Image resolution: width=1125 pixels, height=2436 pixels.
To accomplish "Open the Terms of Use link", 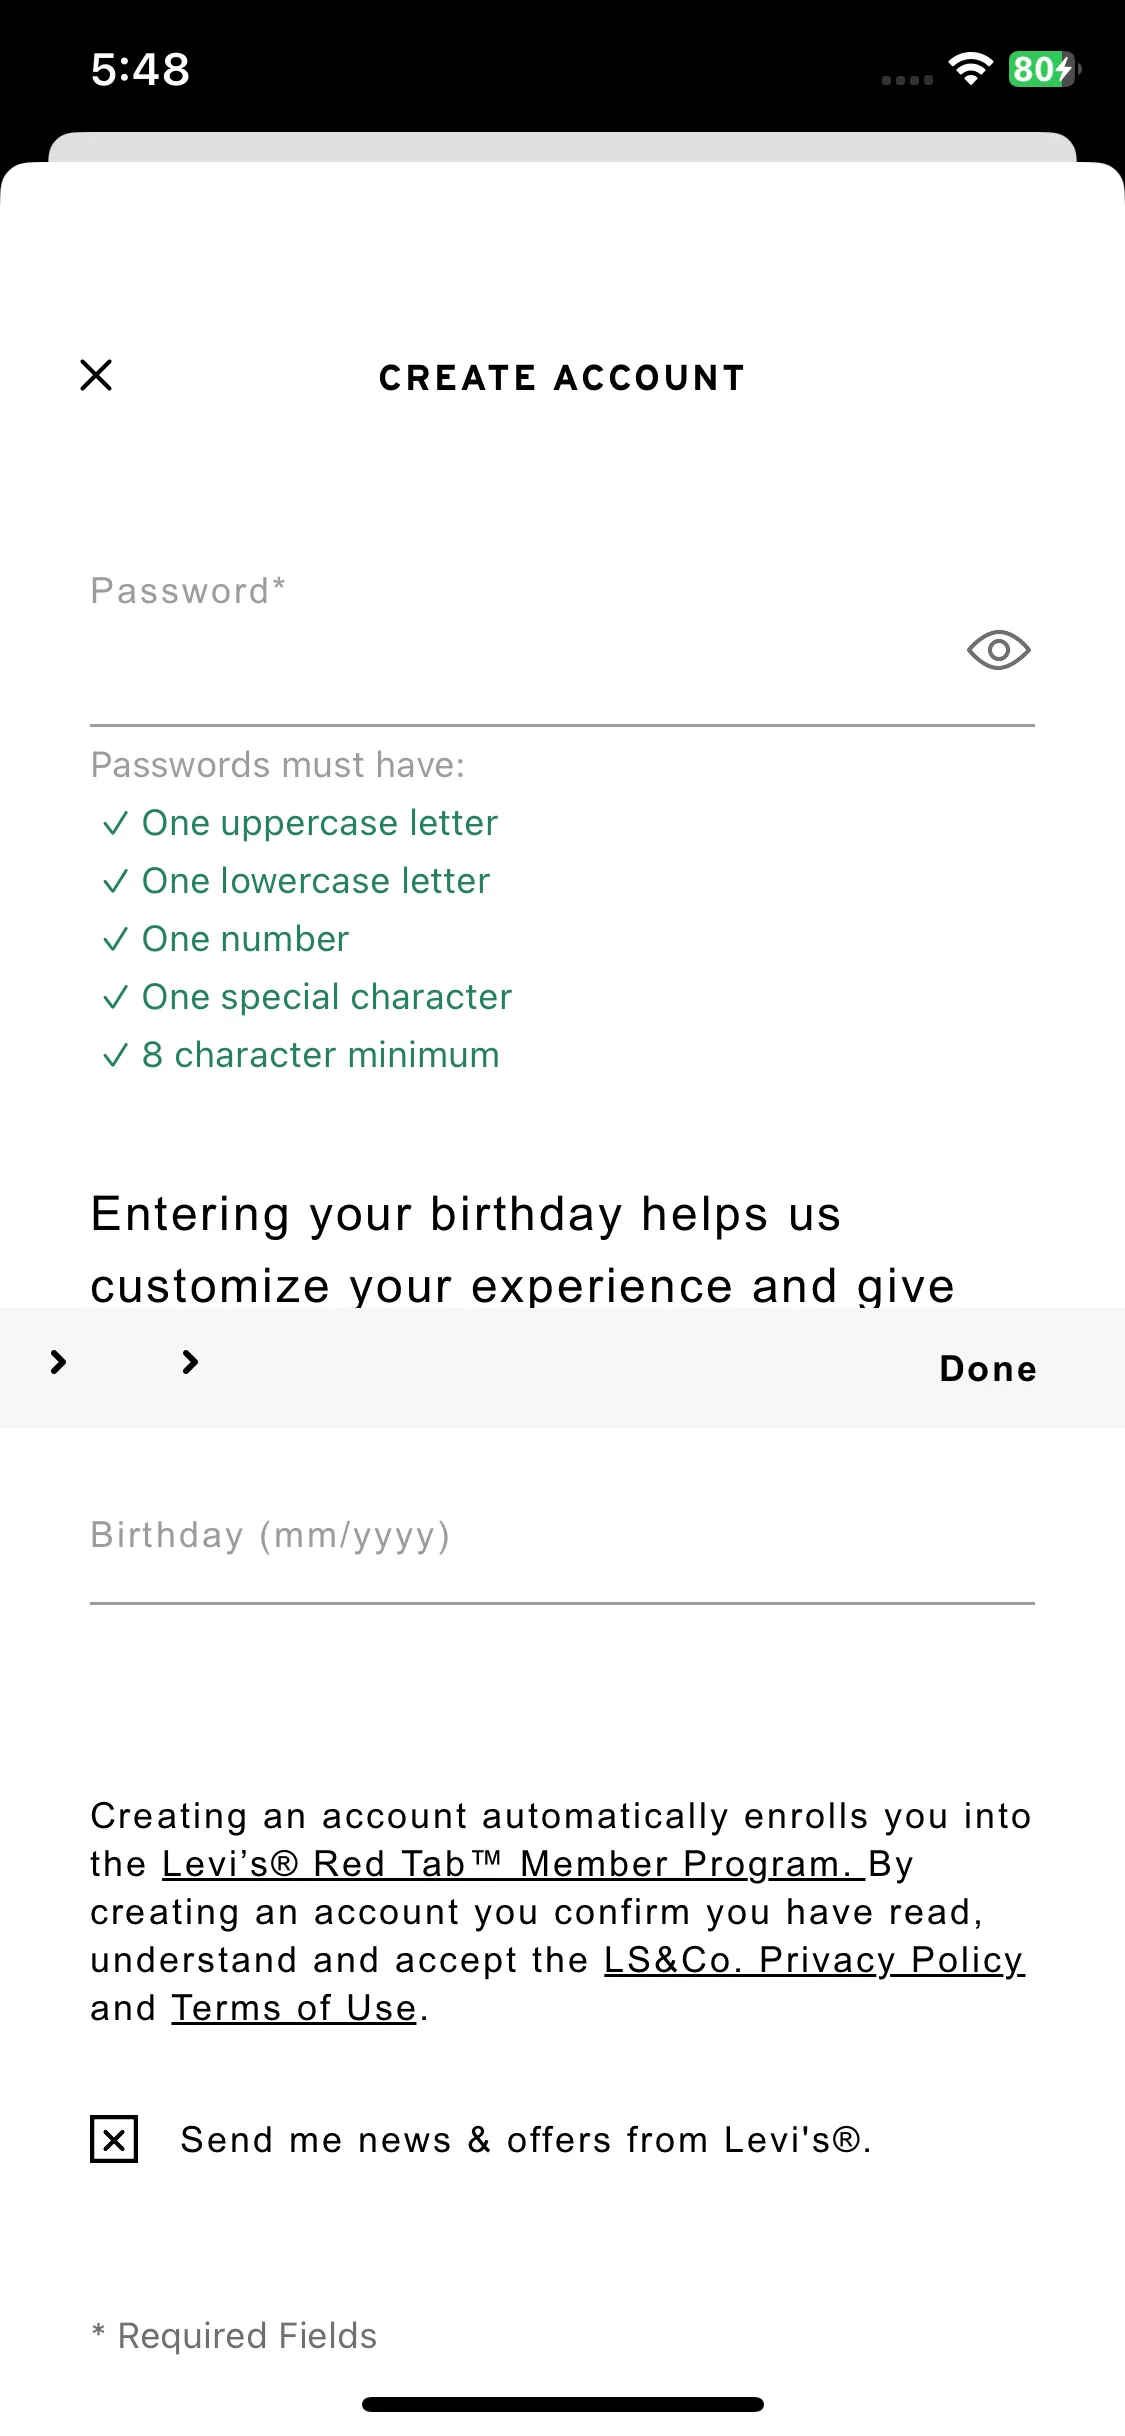I will click(x=294, y=2008).
